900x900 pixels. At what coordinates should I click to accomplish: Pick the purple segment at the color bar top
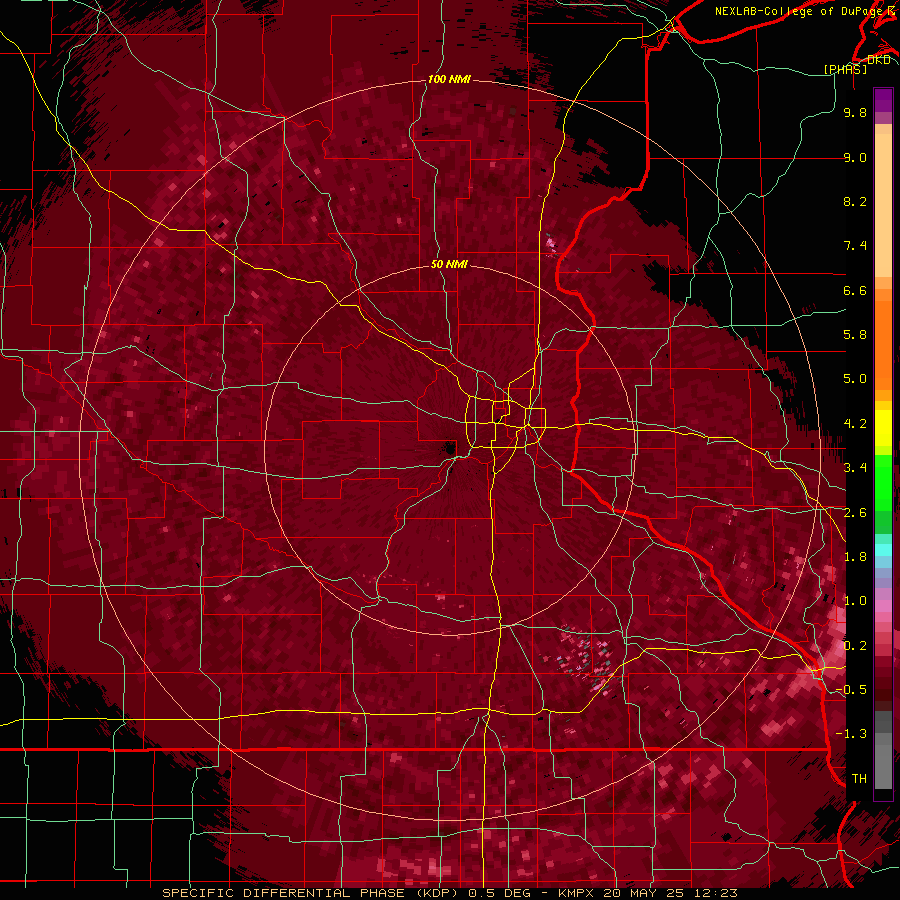point(883,100)
